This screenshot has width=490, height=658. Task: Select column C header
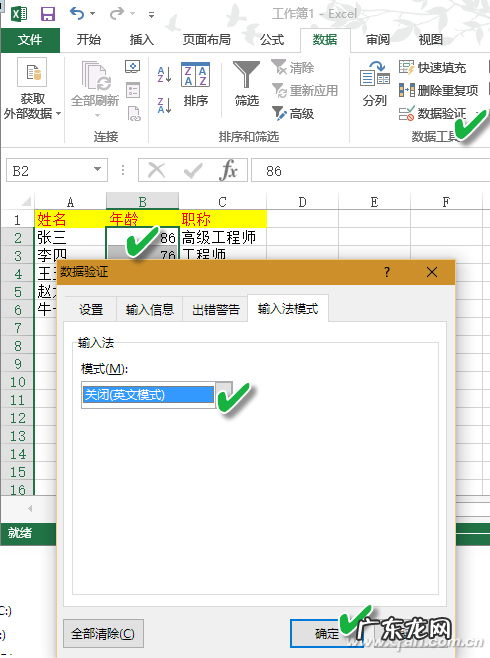222,202
